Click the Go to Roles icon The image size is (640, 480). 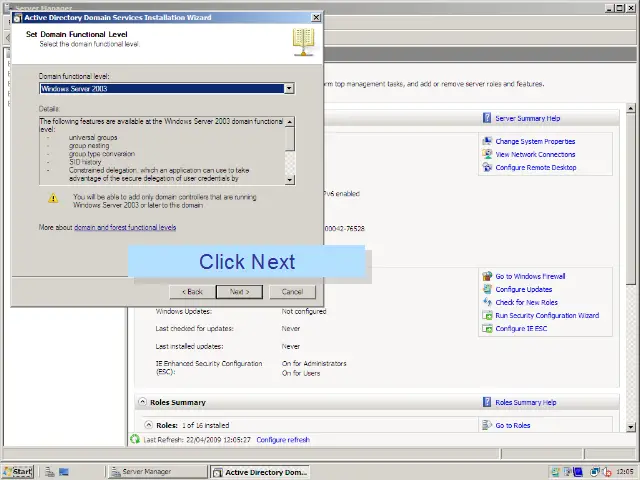(x=487, y=425)
